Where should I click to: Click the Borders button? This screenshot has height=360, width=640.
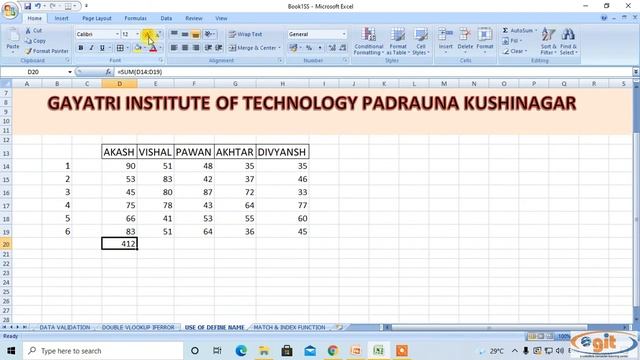pyautogui.click(x=120, y=48)
